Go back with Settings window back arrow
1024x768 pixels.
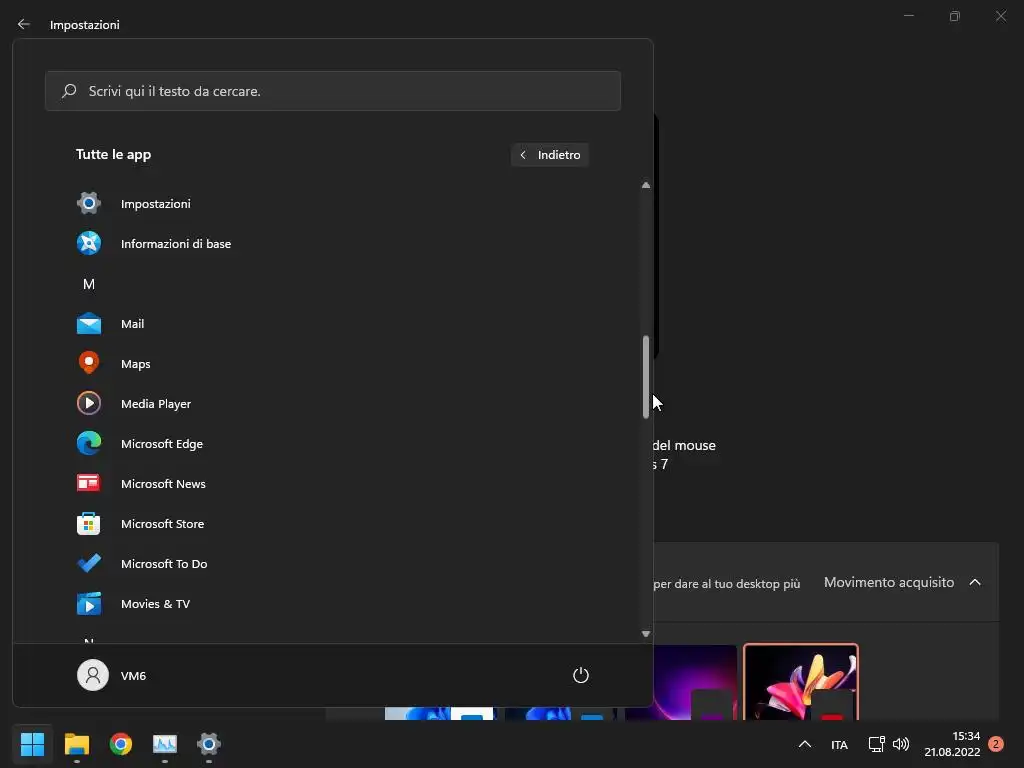[x=24, y=24]
